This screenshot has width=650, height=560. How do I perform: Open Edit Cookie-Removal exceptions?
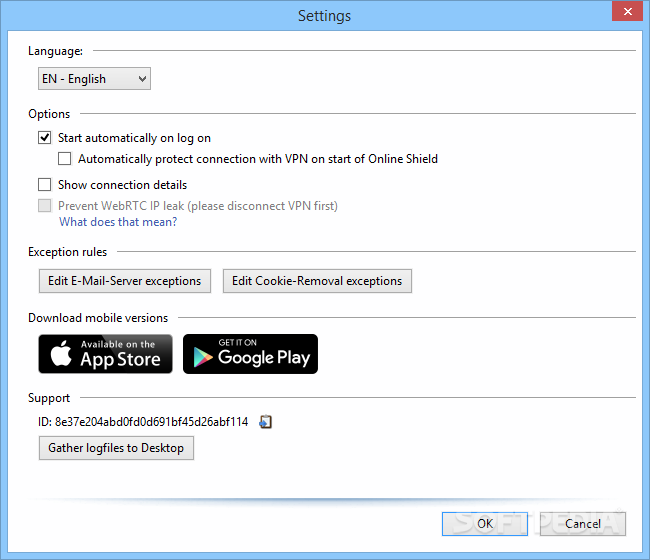click(317, 281)
